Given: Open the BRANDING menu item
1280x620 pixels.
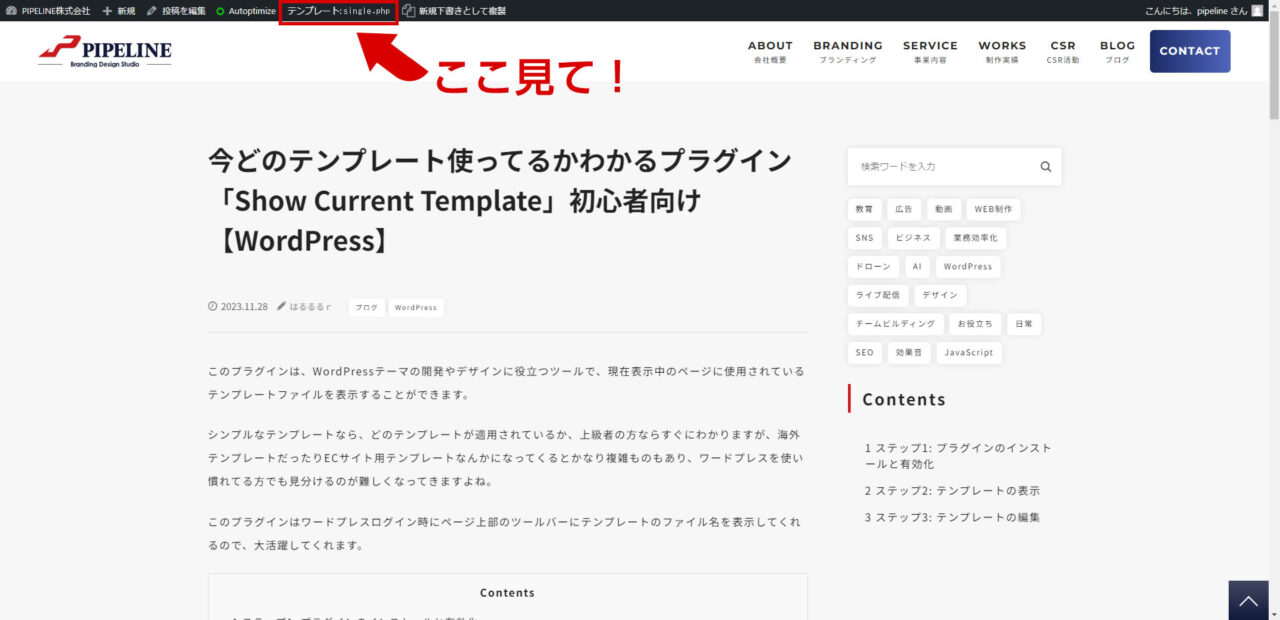Looking at the screenshot, I should 848,51.
